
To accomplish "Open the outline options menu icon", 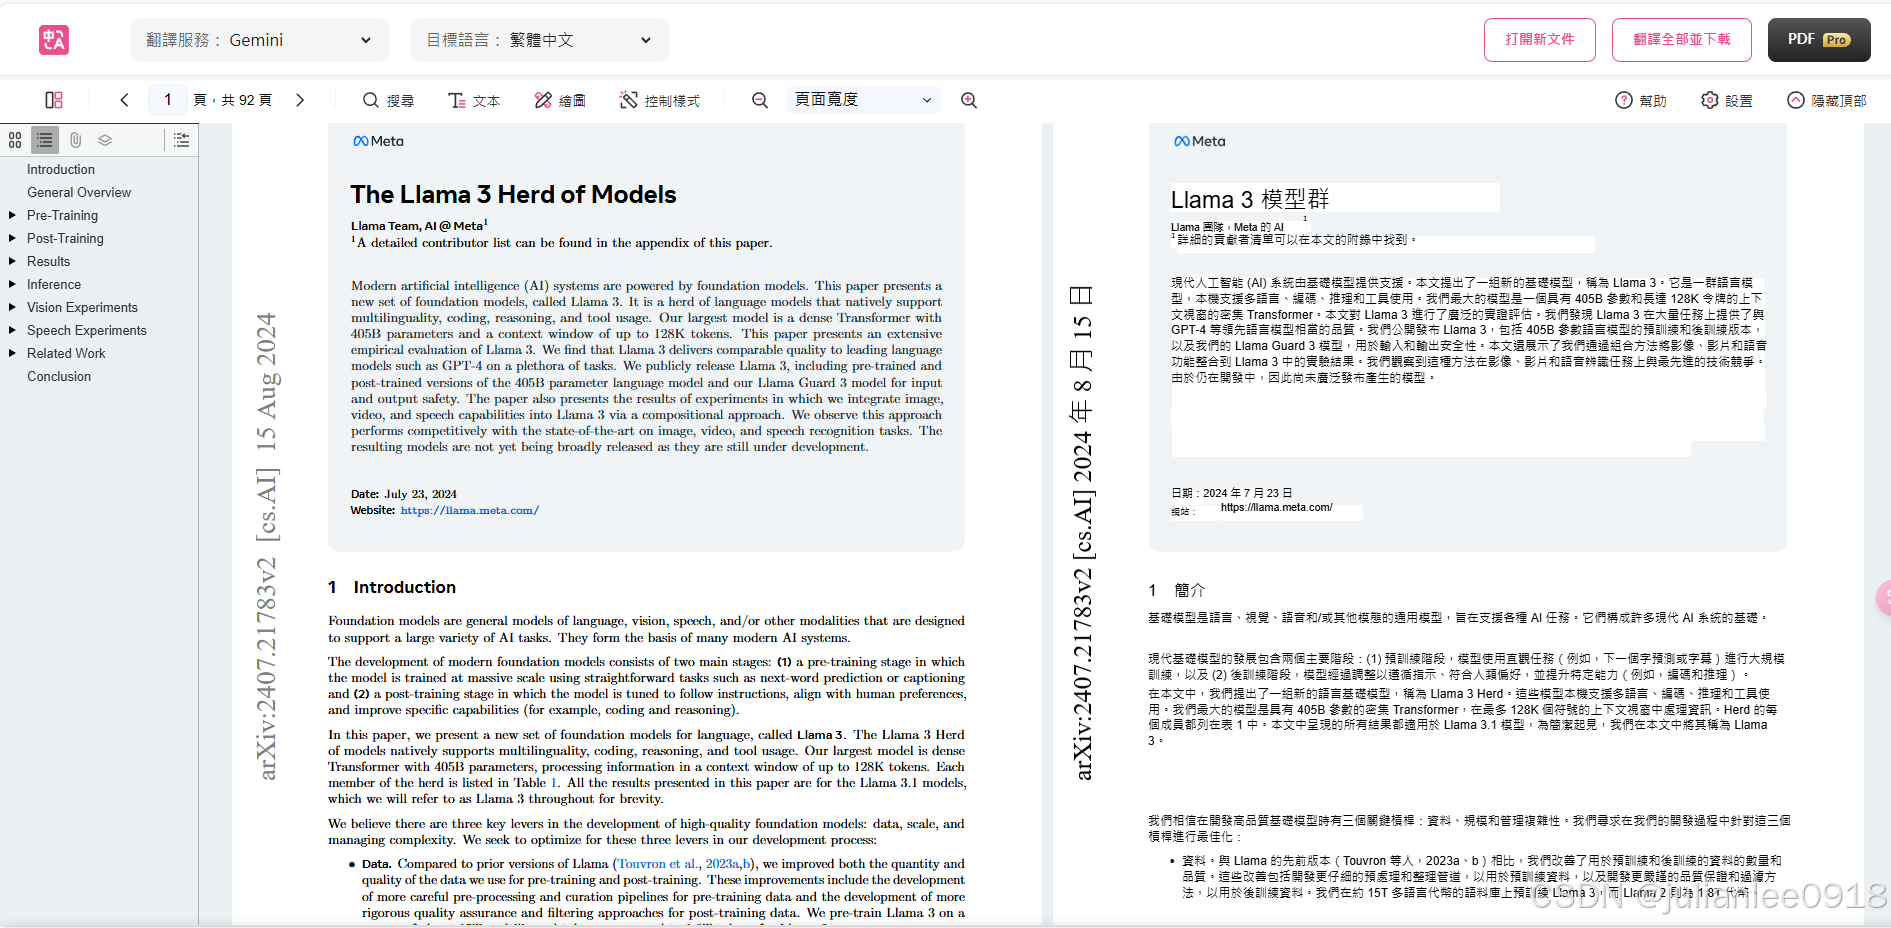I will [x=181, y=140].
